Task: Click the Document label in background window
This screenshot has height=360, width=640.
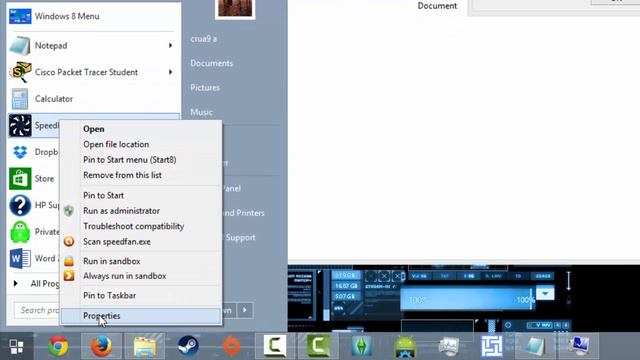Action: click(x=437, y=6)
